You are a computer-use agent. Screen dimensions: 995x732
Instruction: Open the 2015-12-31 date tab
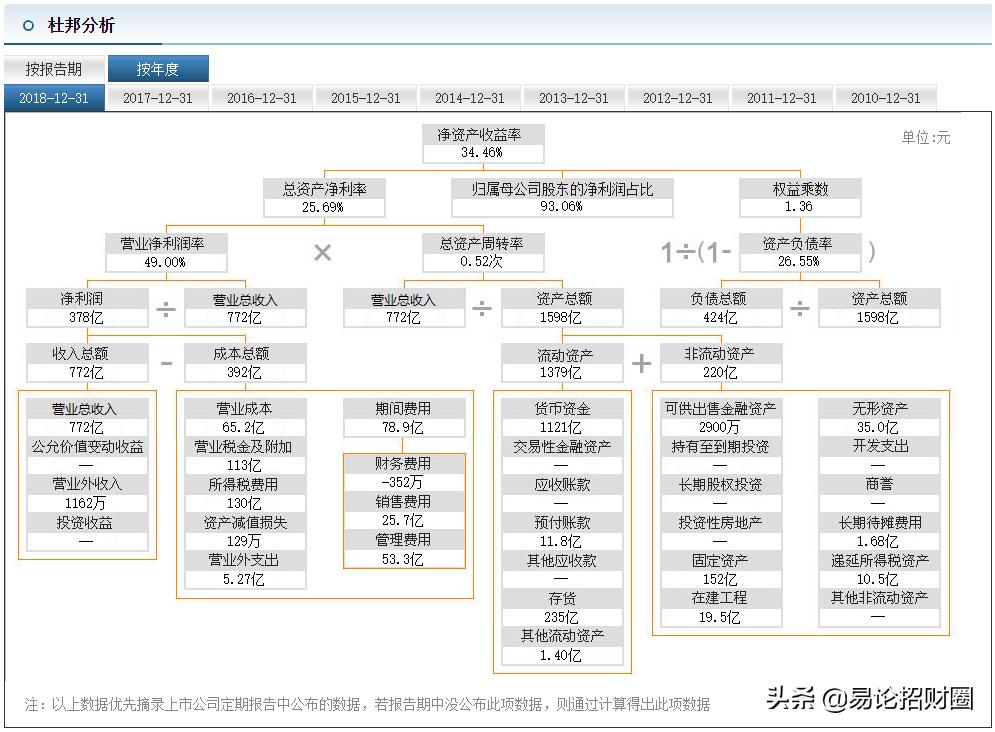[366, 98]
